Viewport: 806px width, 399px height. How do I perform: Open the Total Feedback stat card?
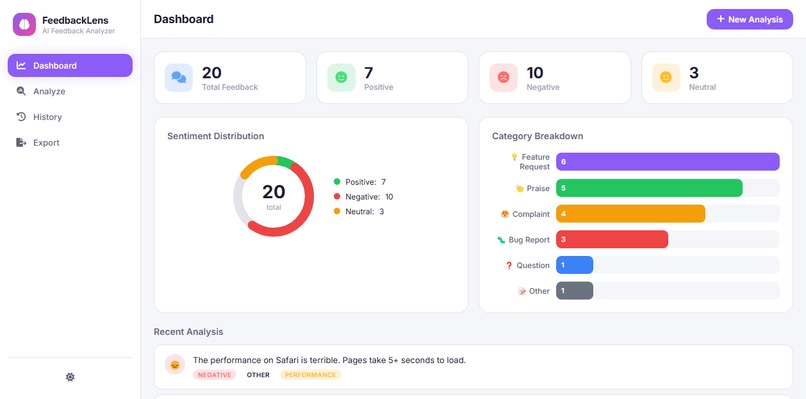tap(230, 78)
